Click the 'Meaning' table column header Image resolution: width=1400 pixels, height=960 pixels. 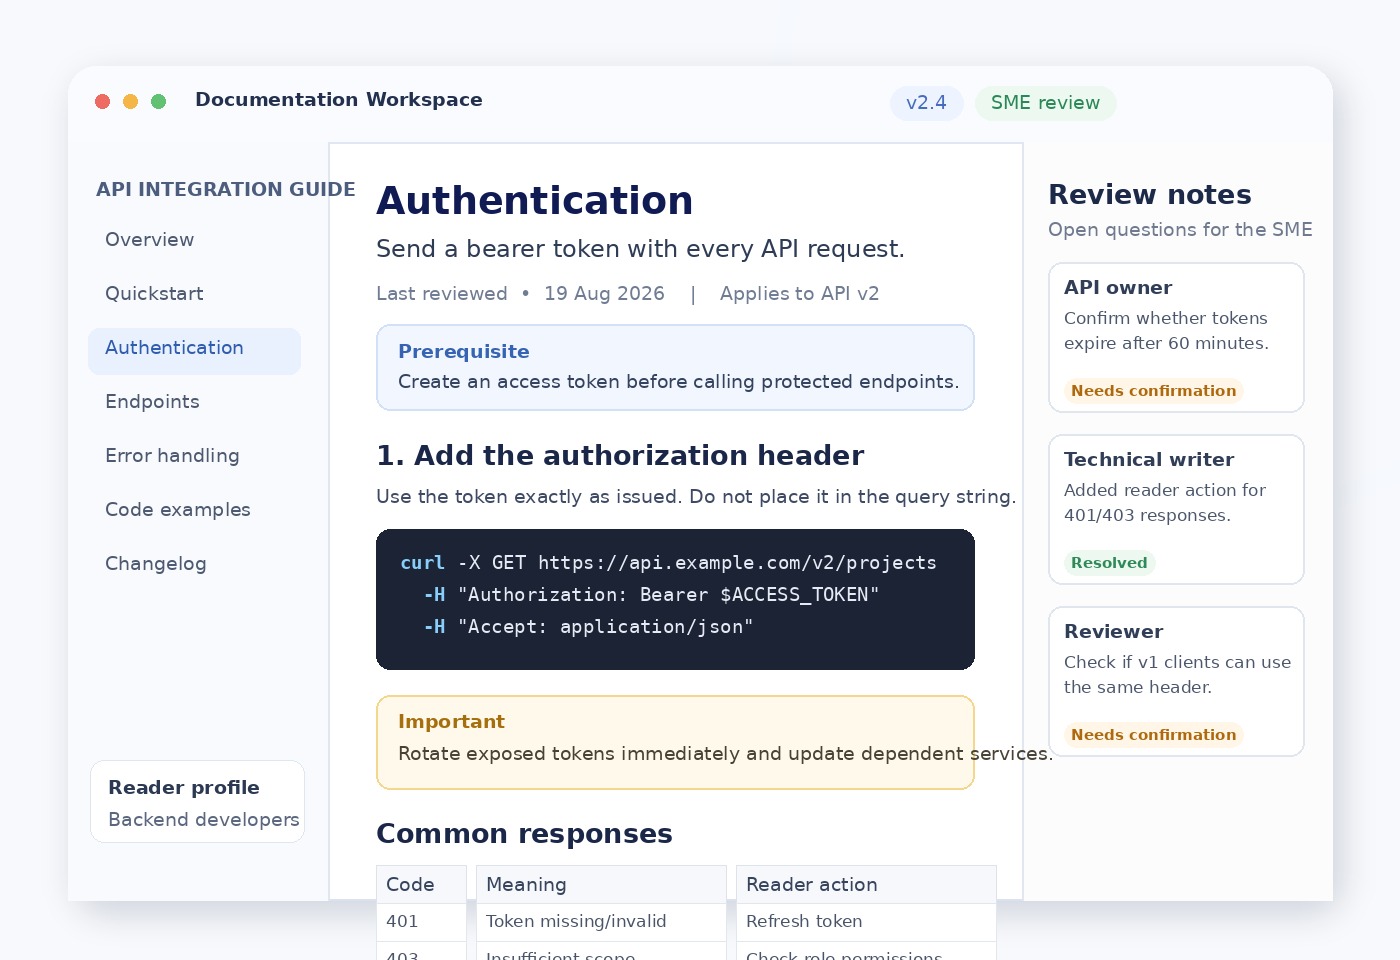click(601, 884)
